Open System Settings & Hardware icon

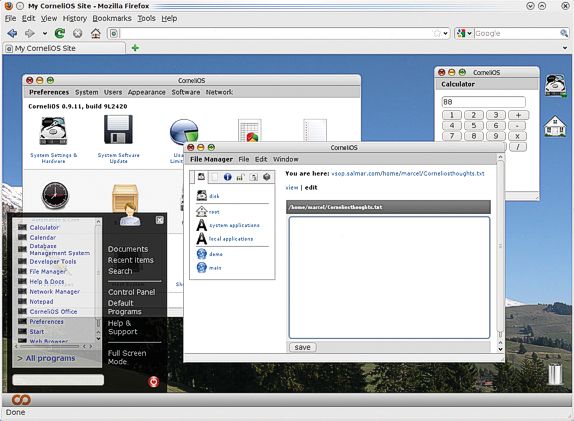coord(53,131)
